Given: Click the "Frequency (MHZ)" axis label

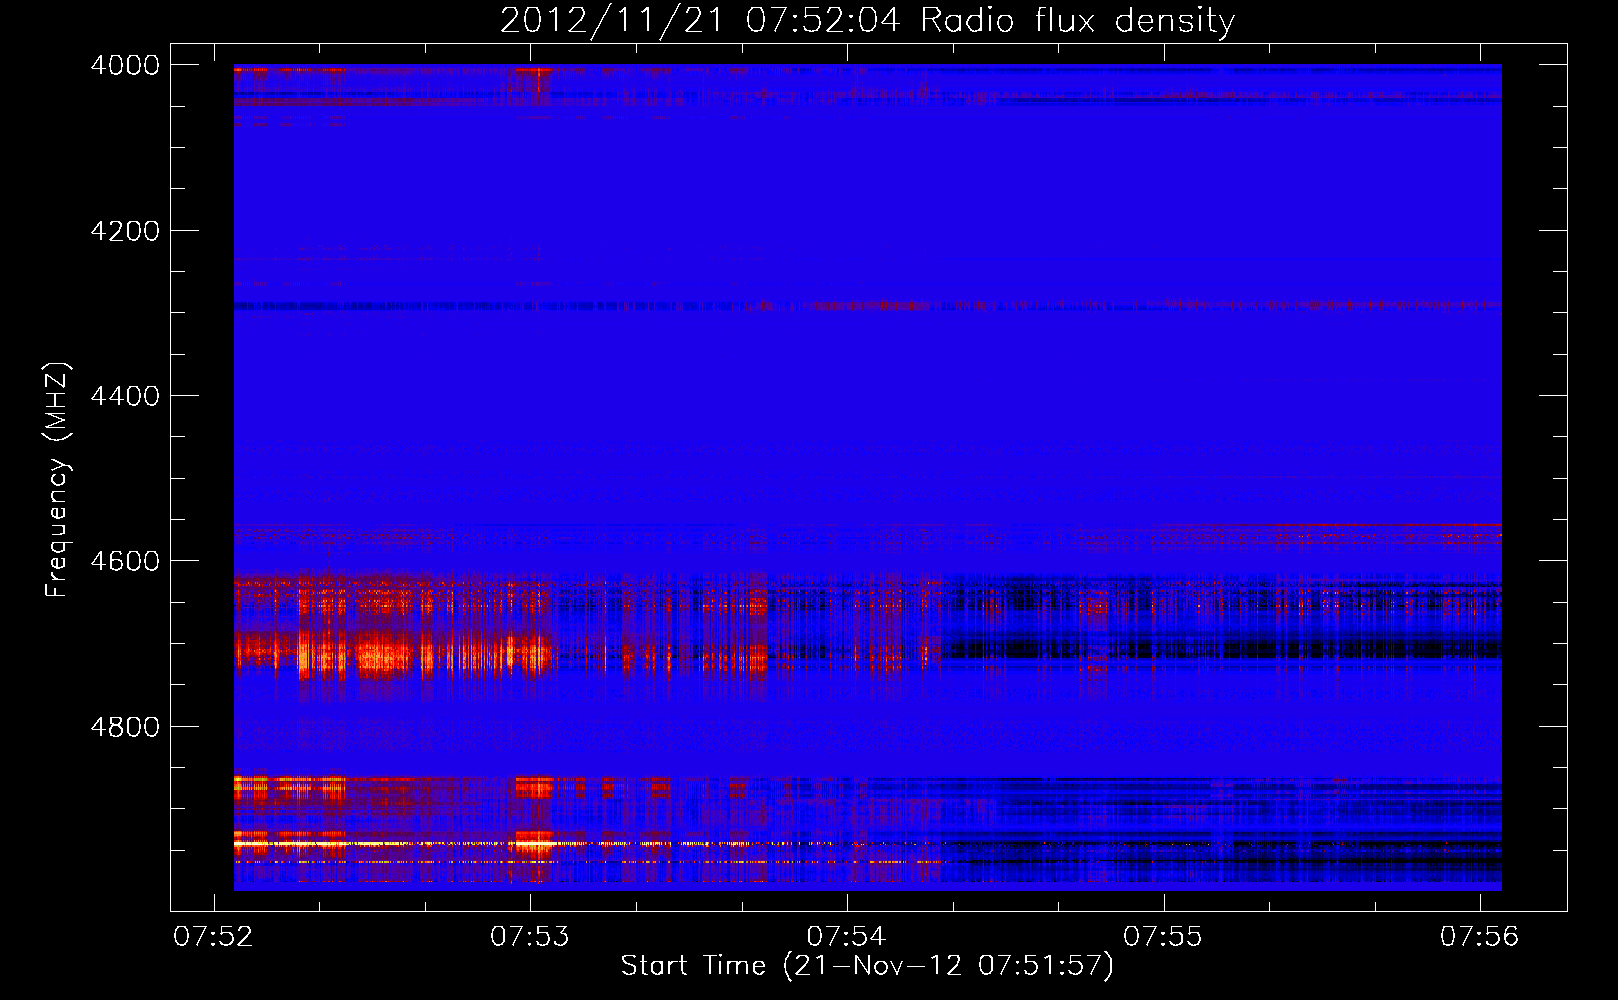Looking at the screenshot, I should 57,479.
